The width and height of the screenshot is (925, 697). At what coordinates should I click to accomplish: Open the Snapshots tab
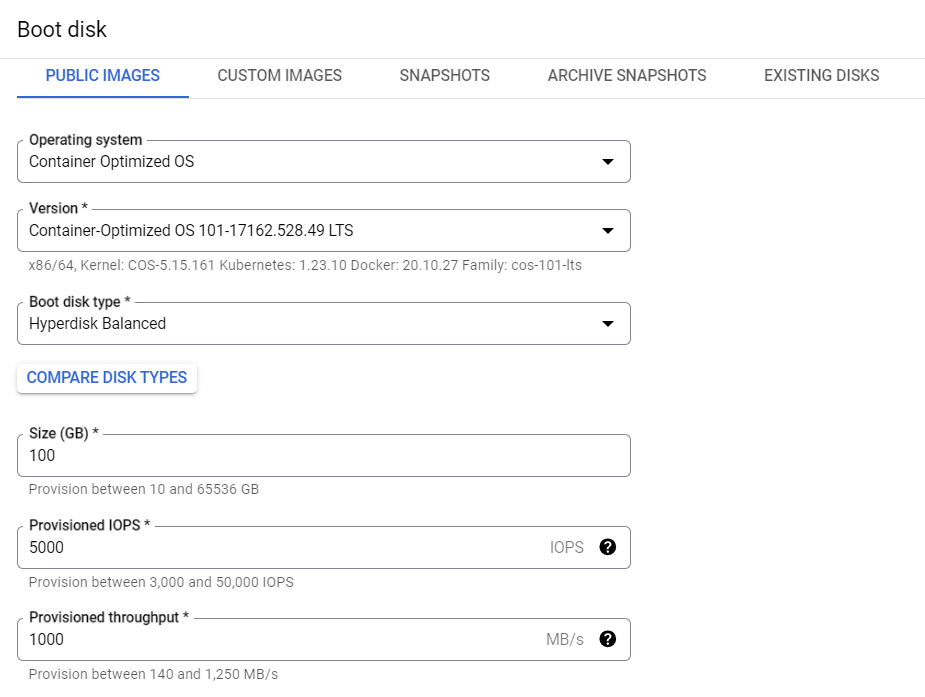[x=444, y=76]
